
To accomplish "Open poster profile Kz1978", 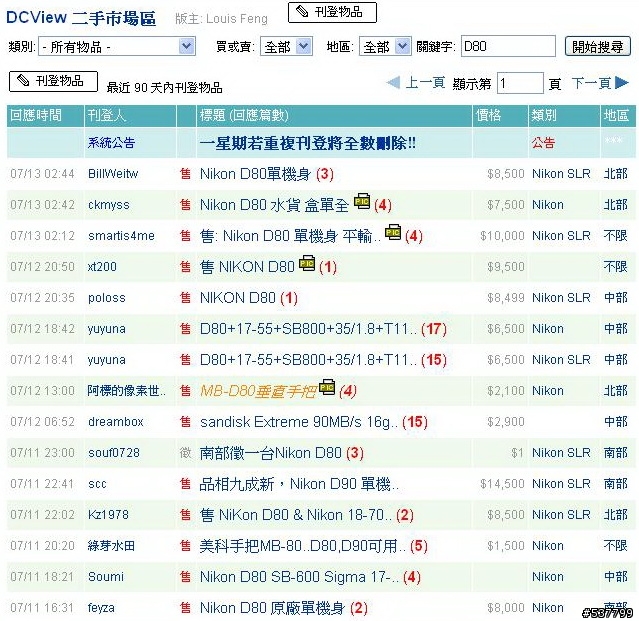I will point(108,515).
